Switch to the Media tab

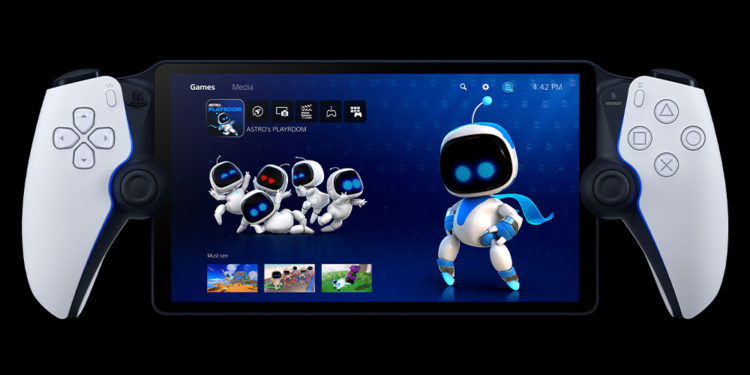[x=243, y=87]
